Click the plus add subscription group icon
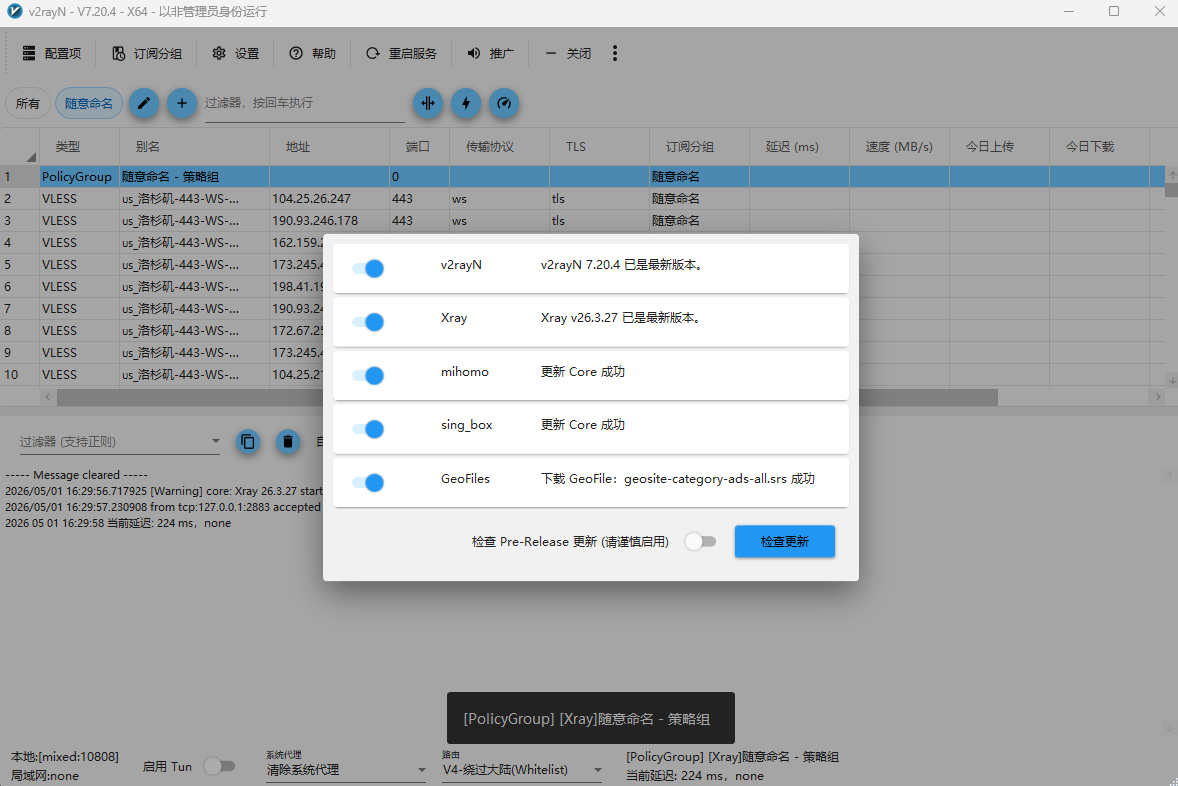This screenshot has width=1178, height=786. pyautogui.click(x=181, y=103)
